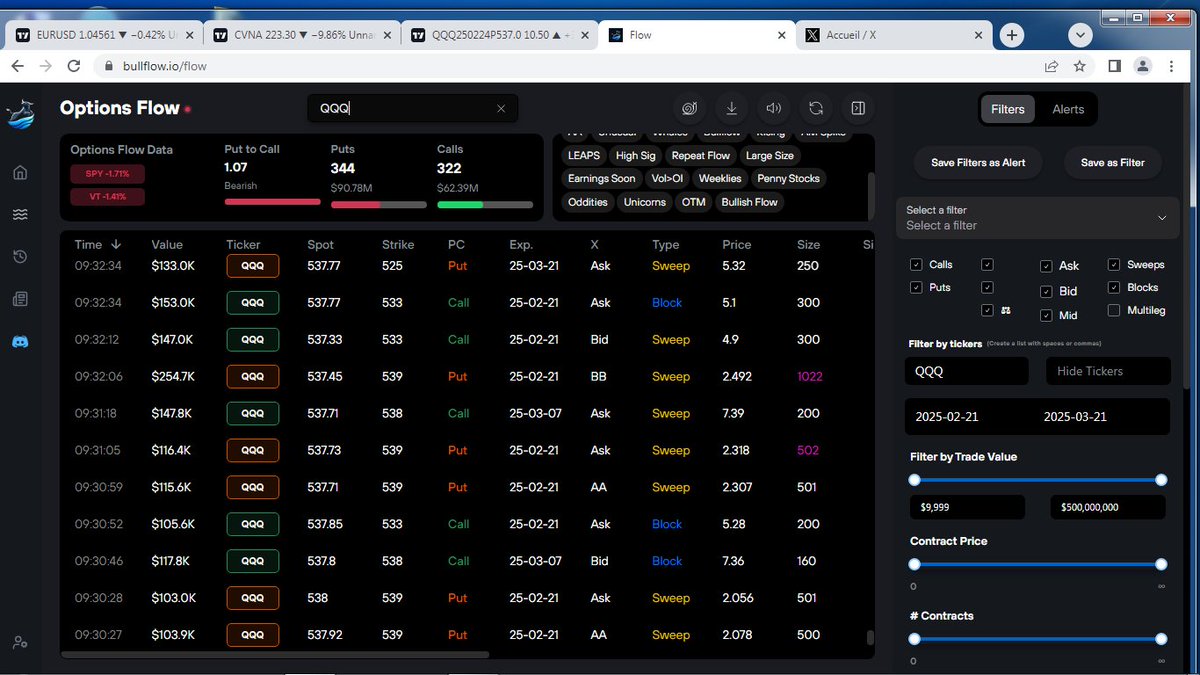
Task: Open the history clock icon in sidebar
Action: pos(20,257)
